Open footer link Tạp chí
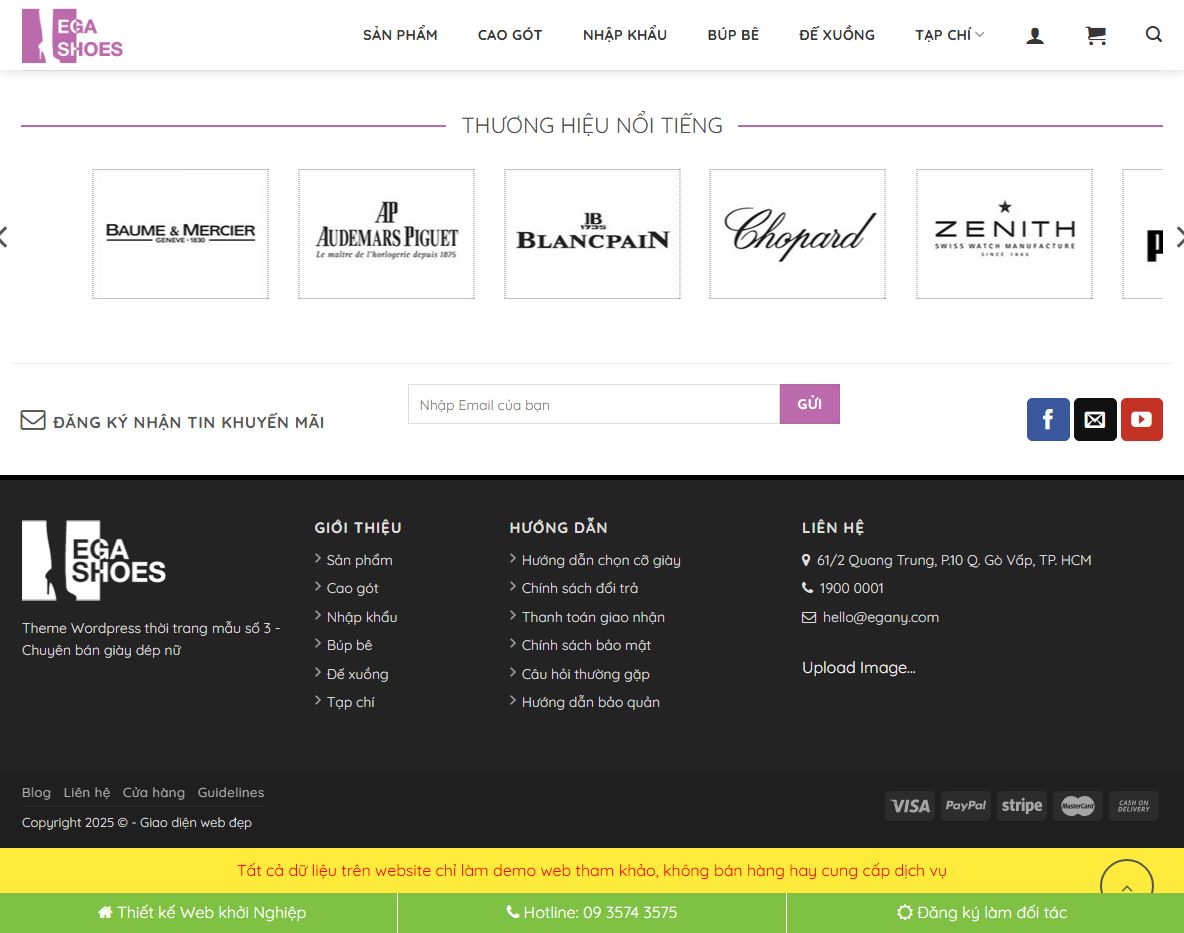This screenshot has height=933, width=1184. pos(350,702)
